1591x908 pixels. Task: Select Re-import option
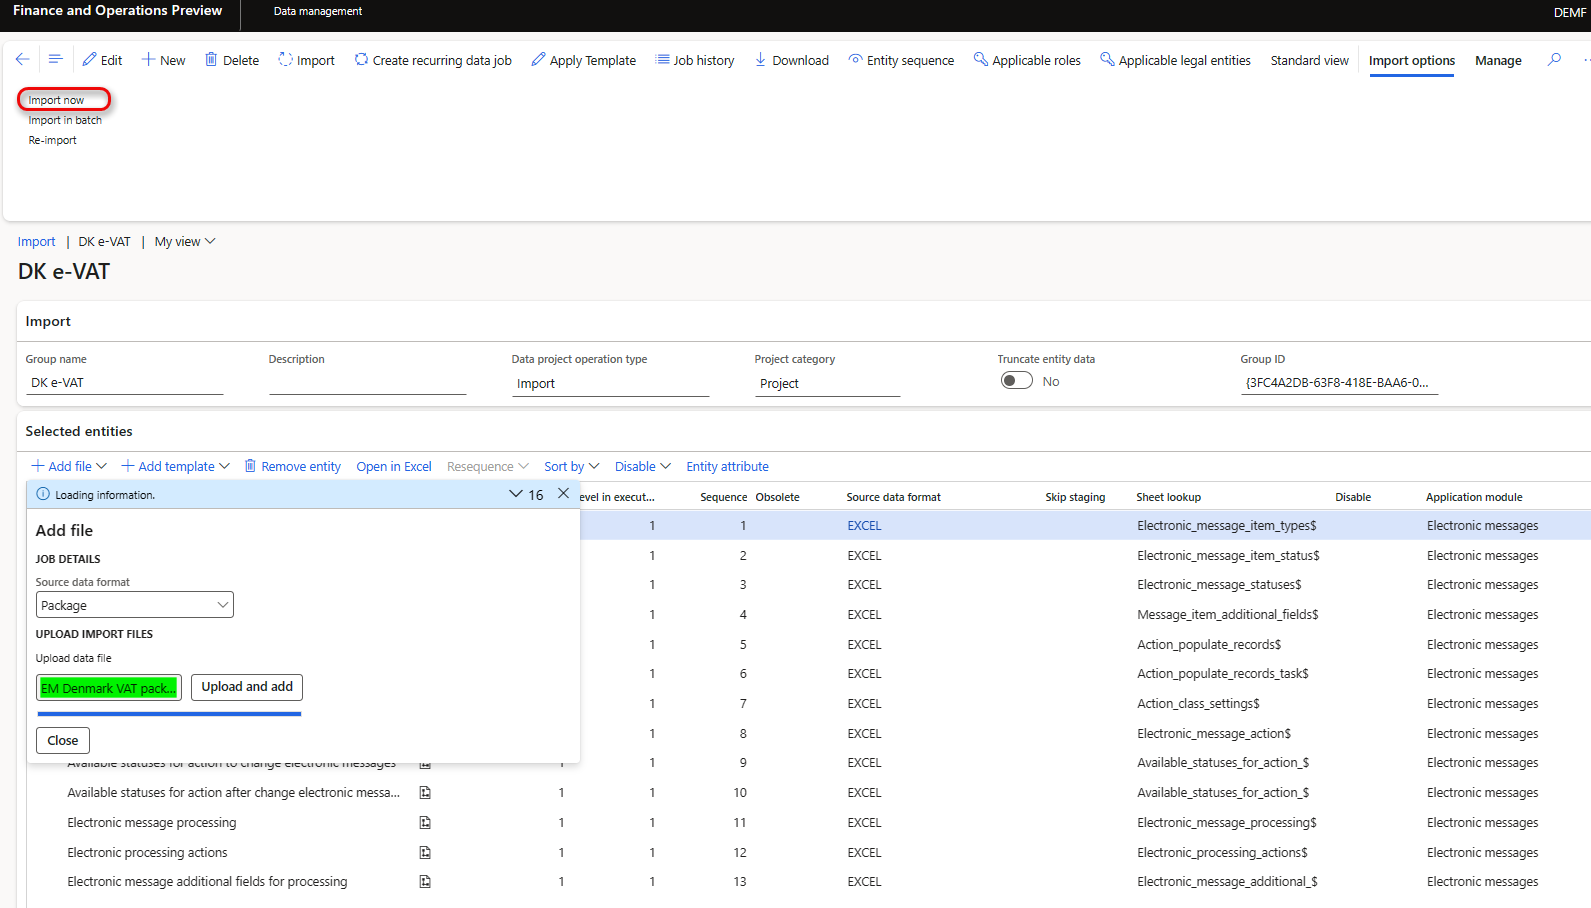pos(52,140)
